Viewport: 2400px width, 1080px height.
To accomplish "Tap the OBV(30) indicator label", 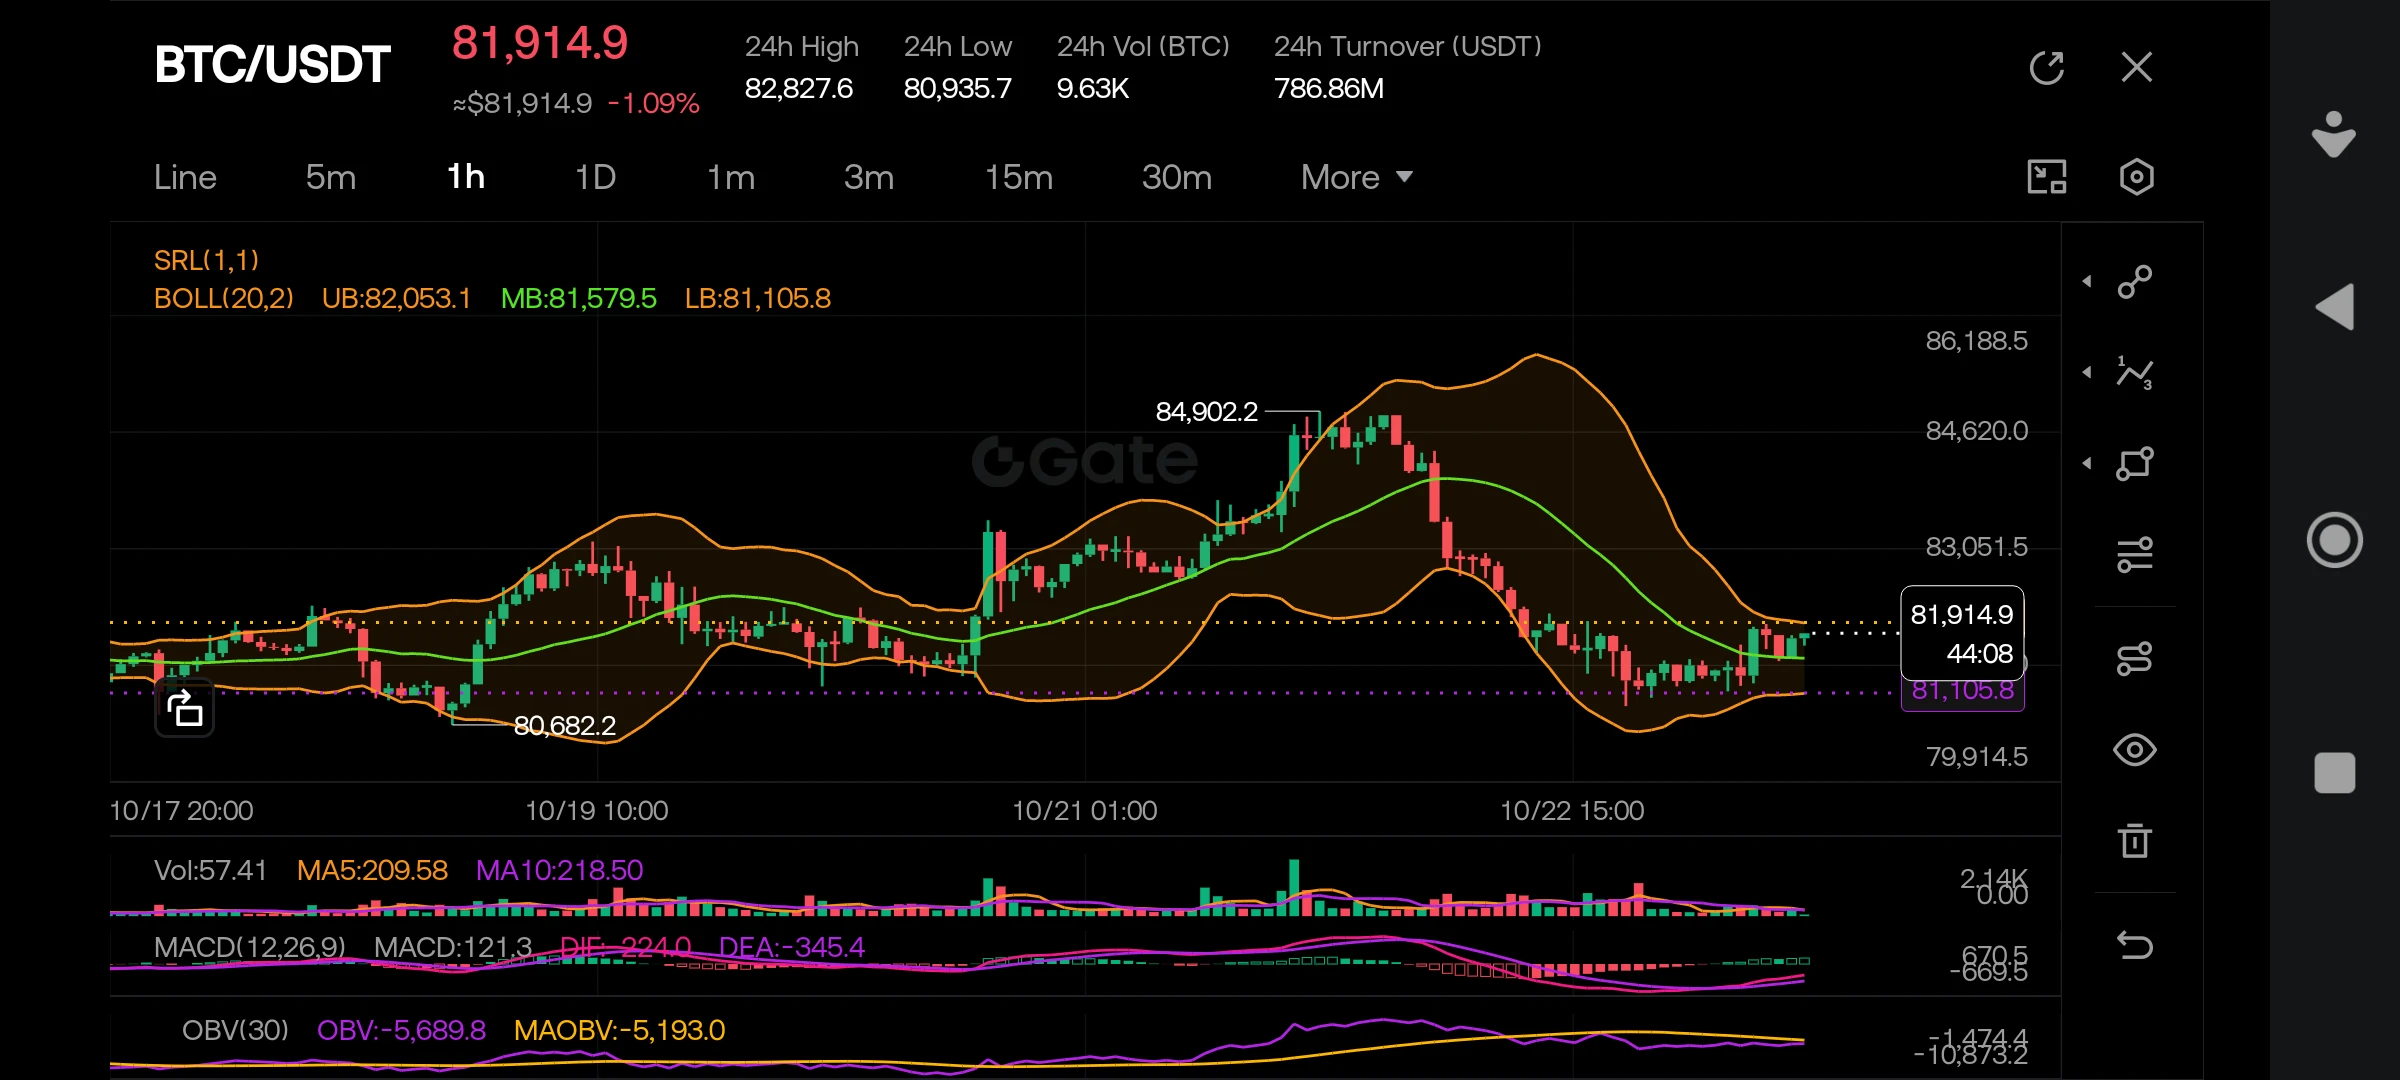I will [x=235, y=1030].
